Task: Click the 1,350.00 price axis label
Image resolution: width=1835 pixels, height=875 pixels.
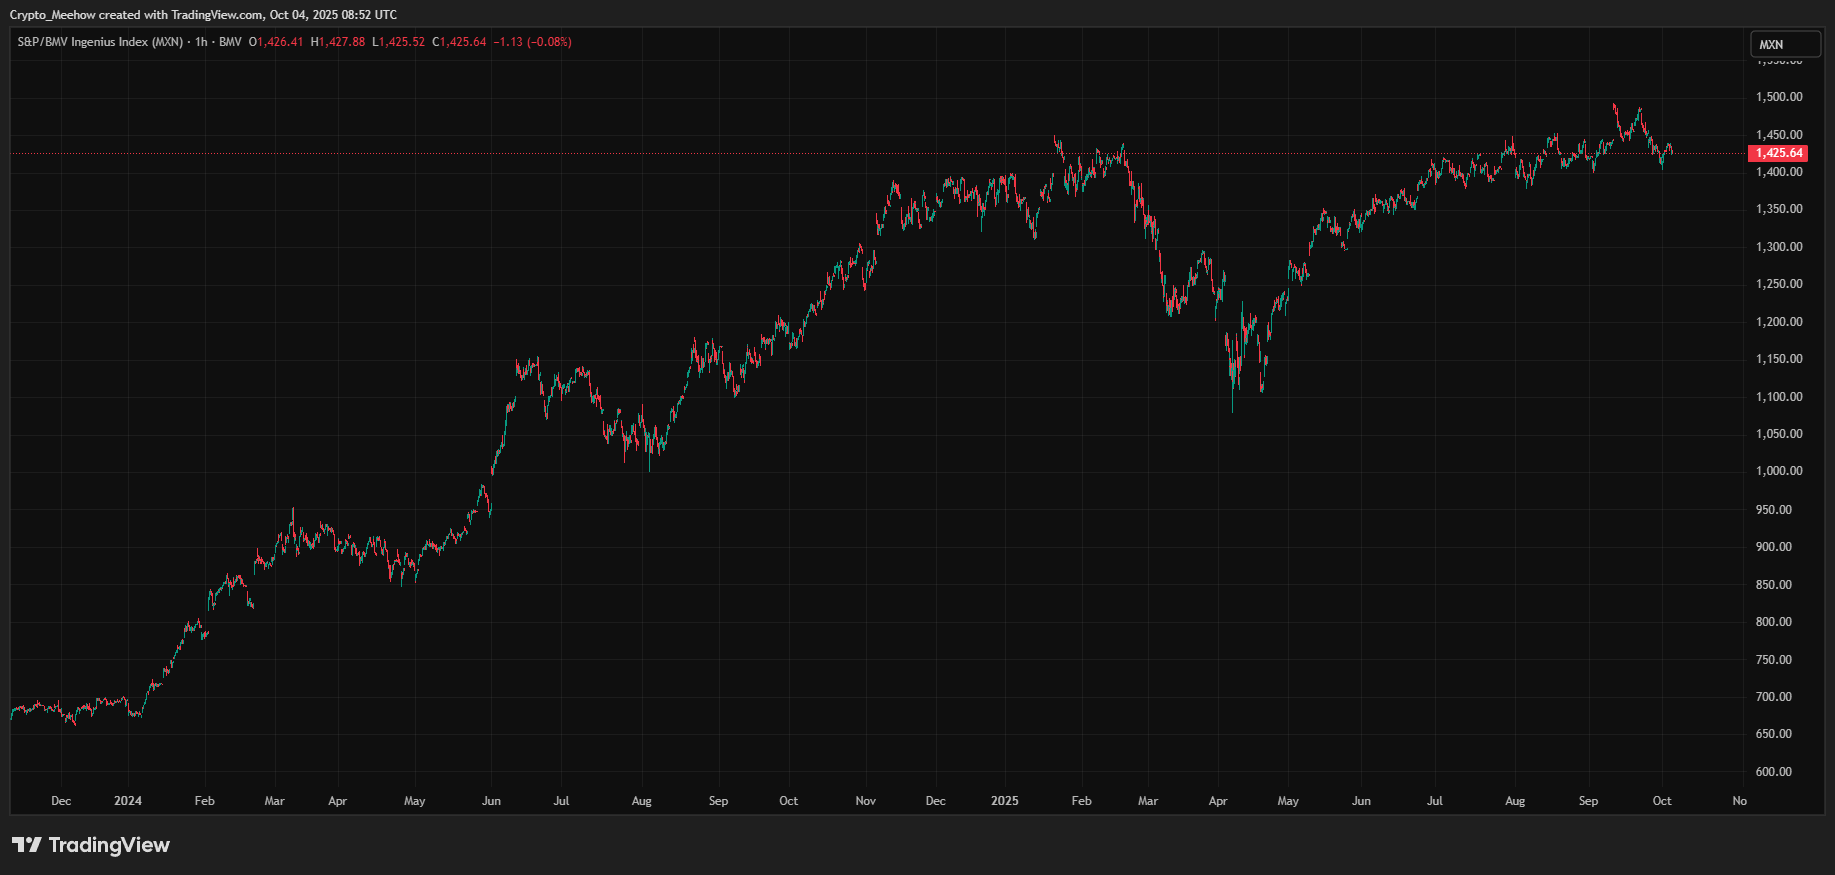Action: point(1779,209)
